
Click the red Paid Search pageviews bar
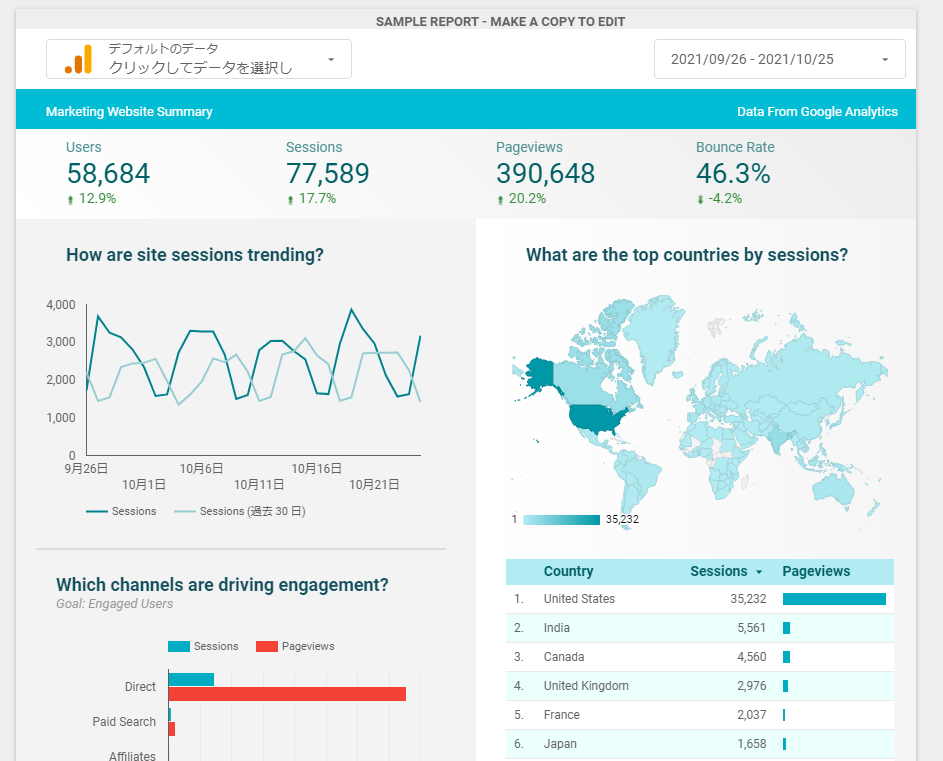point(172,729)
